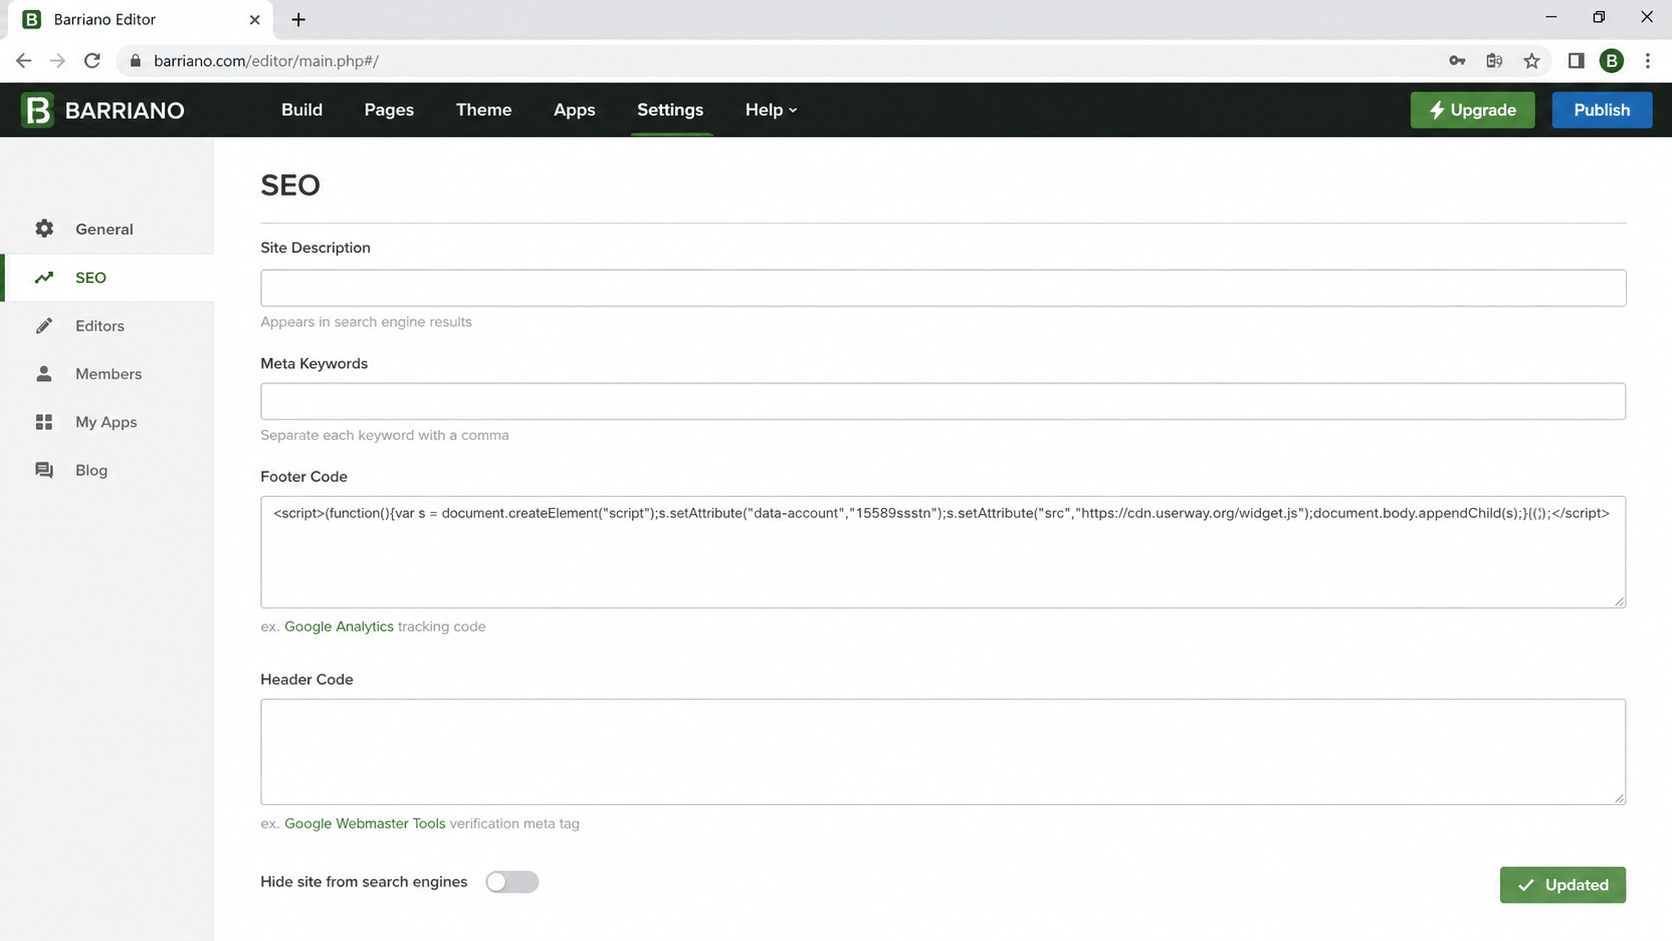
Task: Select Members in settings sidebar
Action: [x=107, y=374]
